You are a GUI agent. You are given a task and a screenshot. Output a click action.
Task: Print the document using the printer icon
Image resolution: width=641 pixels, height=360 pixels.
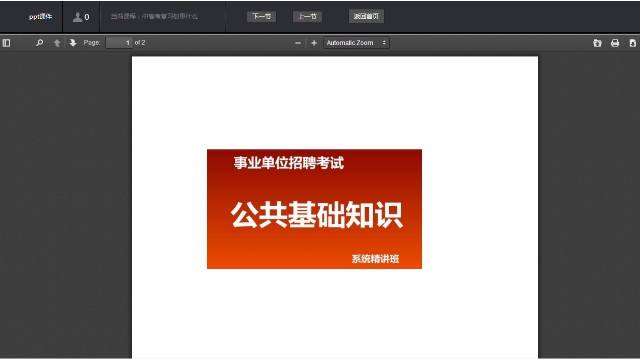[615, 43]
